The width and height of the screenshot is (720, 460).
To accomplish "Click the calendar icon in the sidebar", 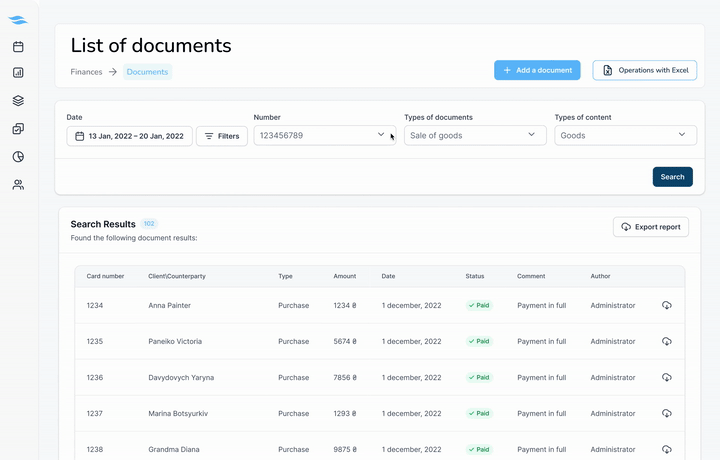I will 18,47.
